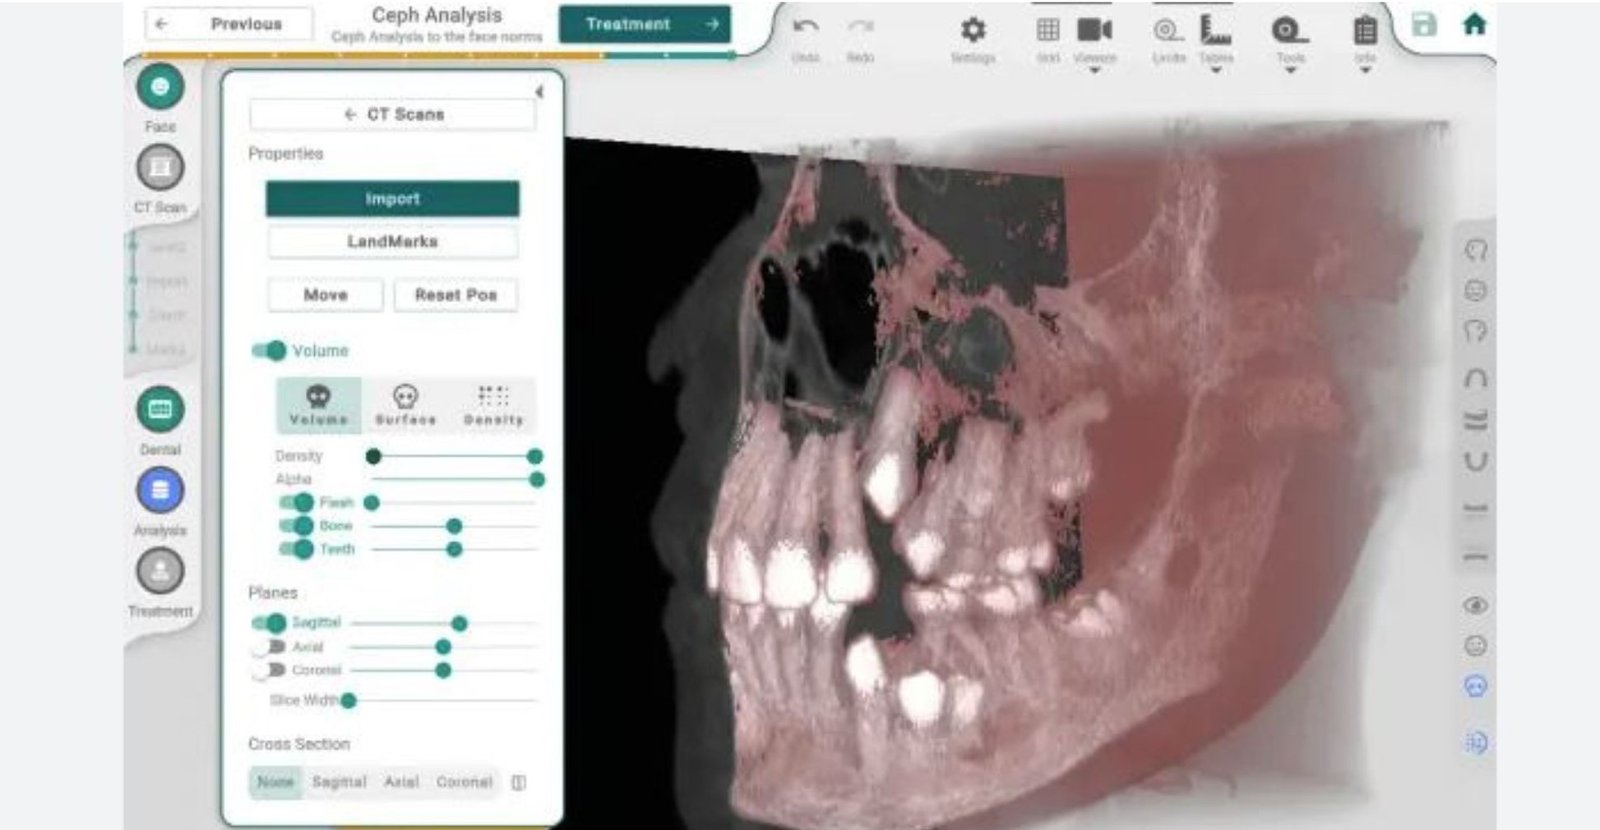
Task: Click the Teeth opacity slider handle
Action: (x=454, y=549)
